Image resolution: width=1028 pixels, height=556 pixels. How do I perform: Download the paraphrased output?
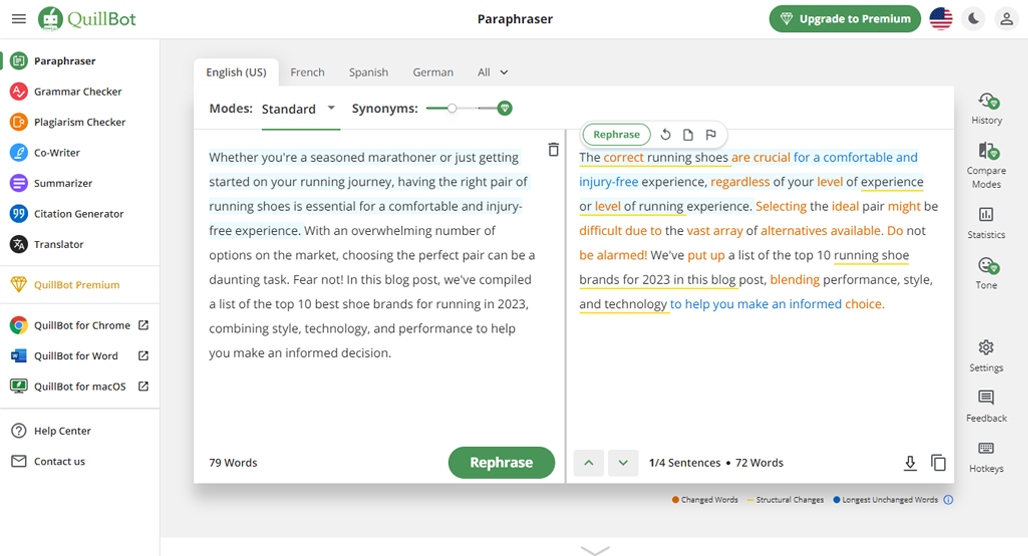pos(910,463)
